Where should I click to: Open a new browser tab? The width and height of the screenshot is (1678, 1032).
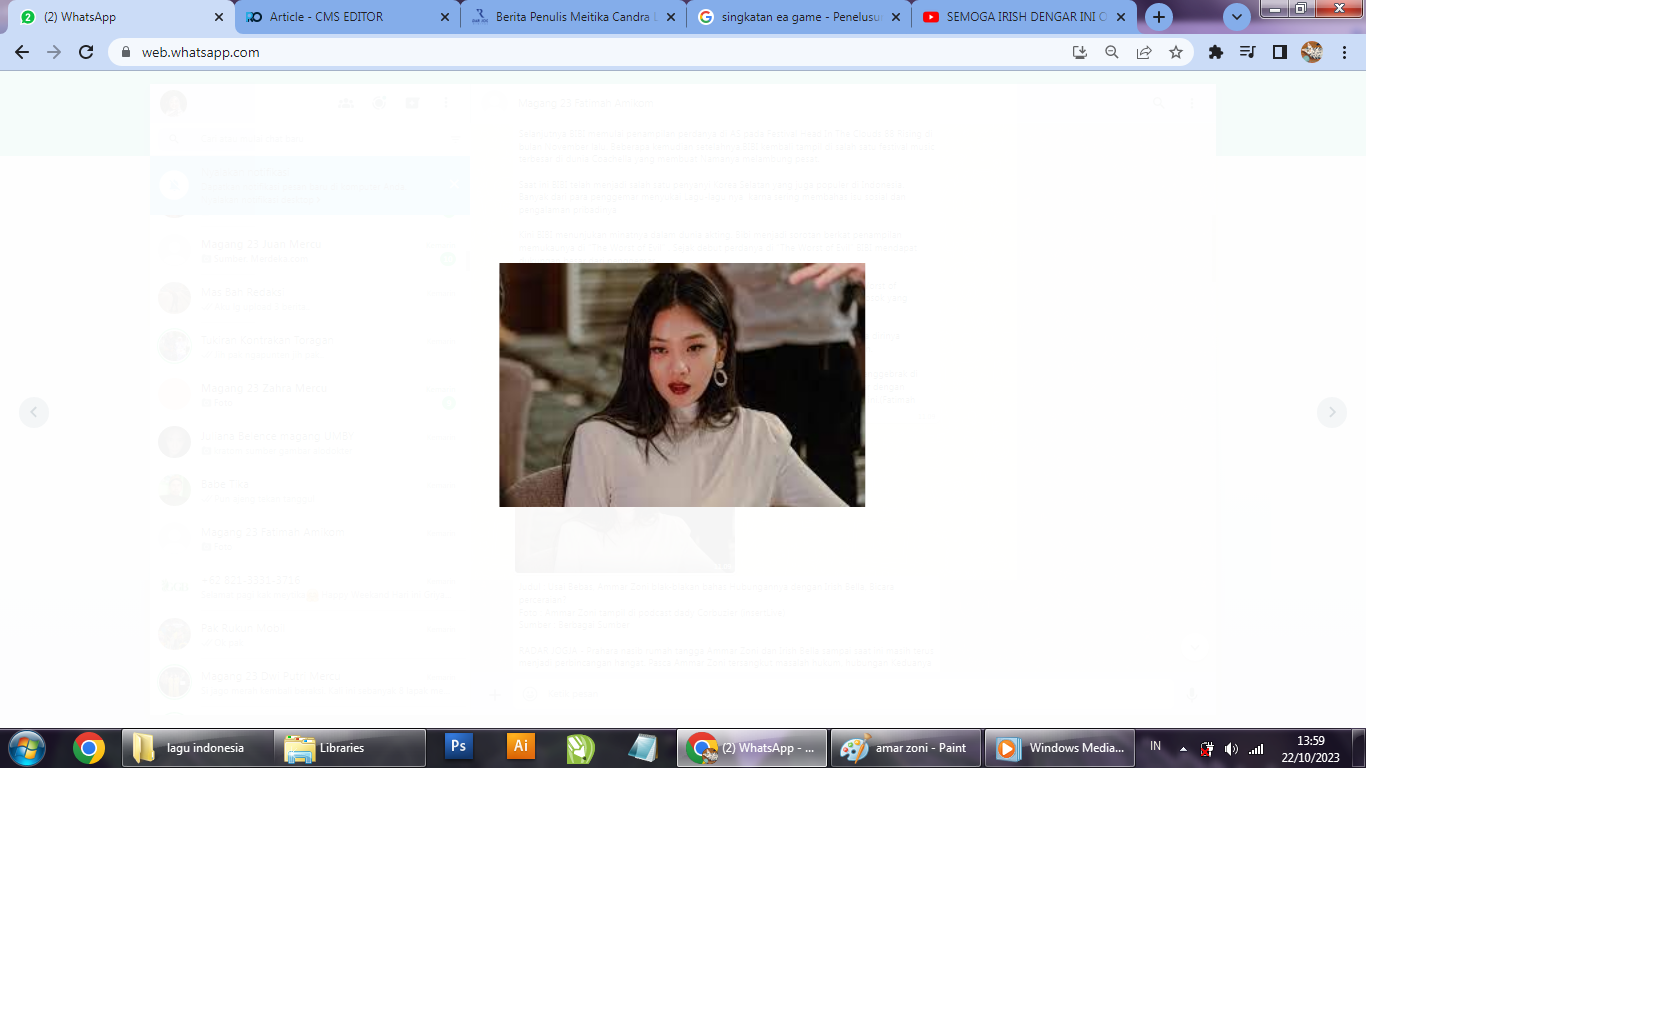[x=1159, y=17]
